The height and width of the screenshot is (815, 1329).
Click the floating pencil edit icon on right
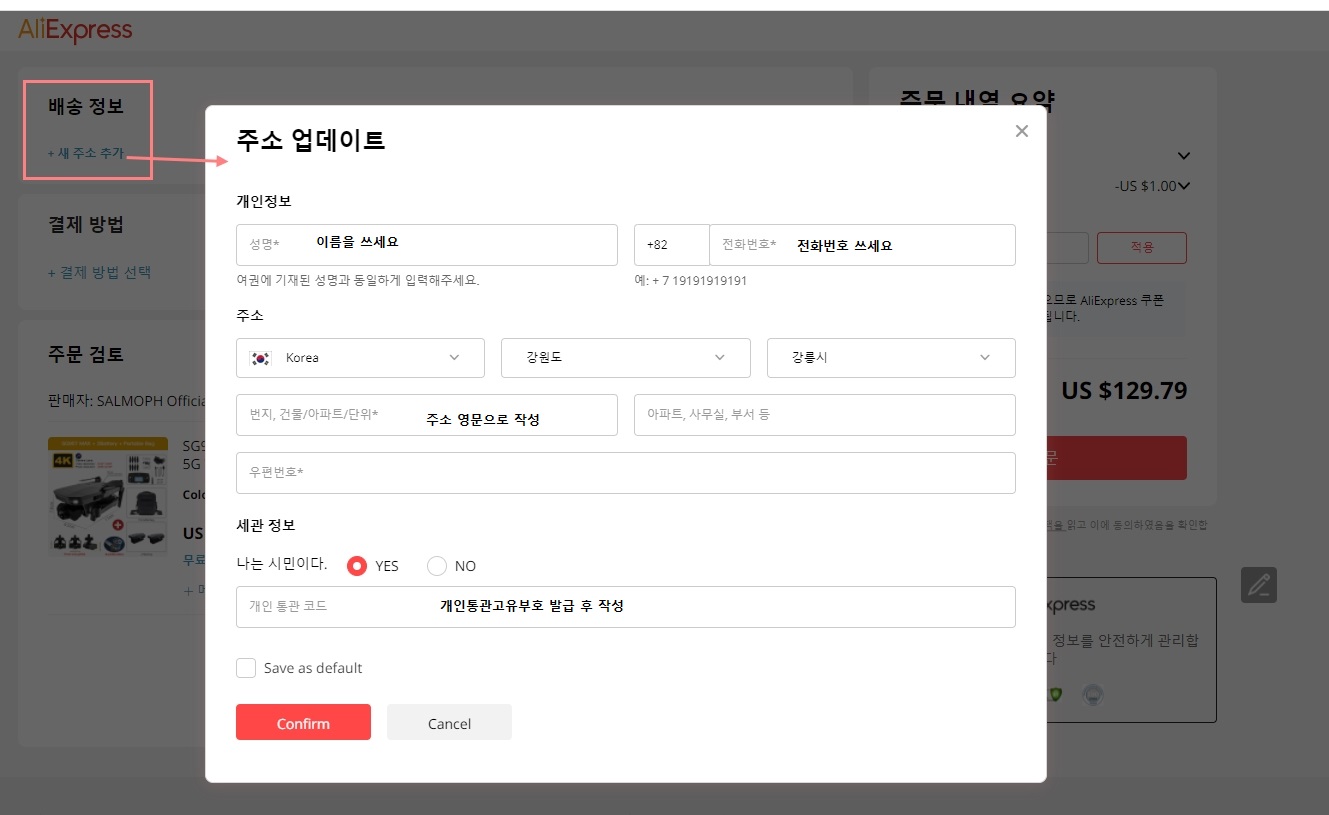pos(1259,584)
